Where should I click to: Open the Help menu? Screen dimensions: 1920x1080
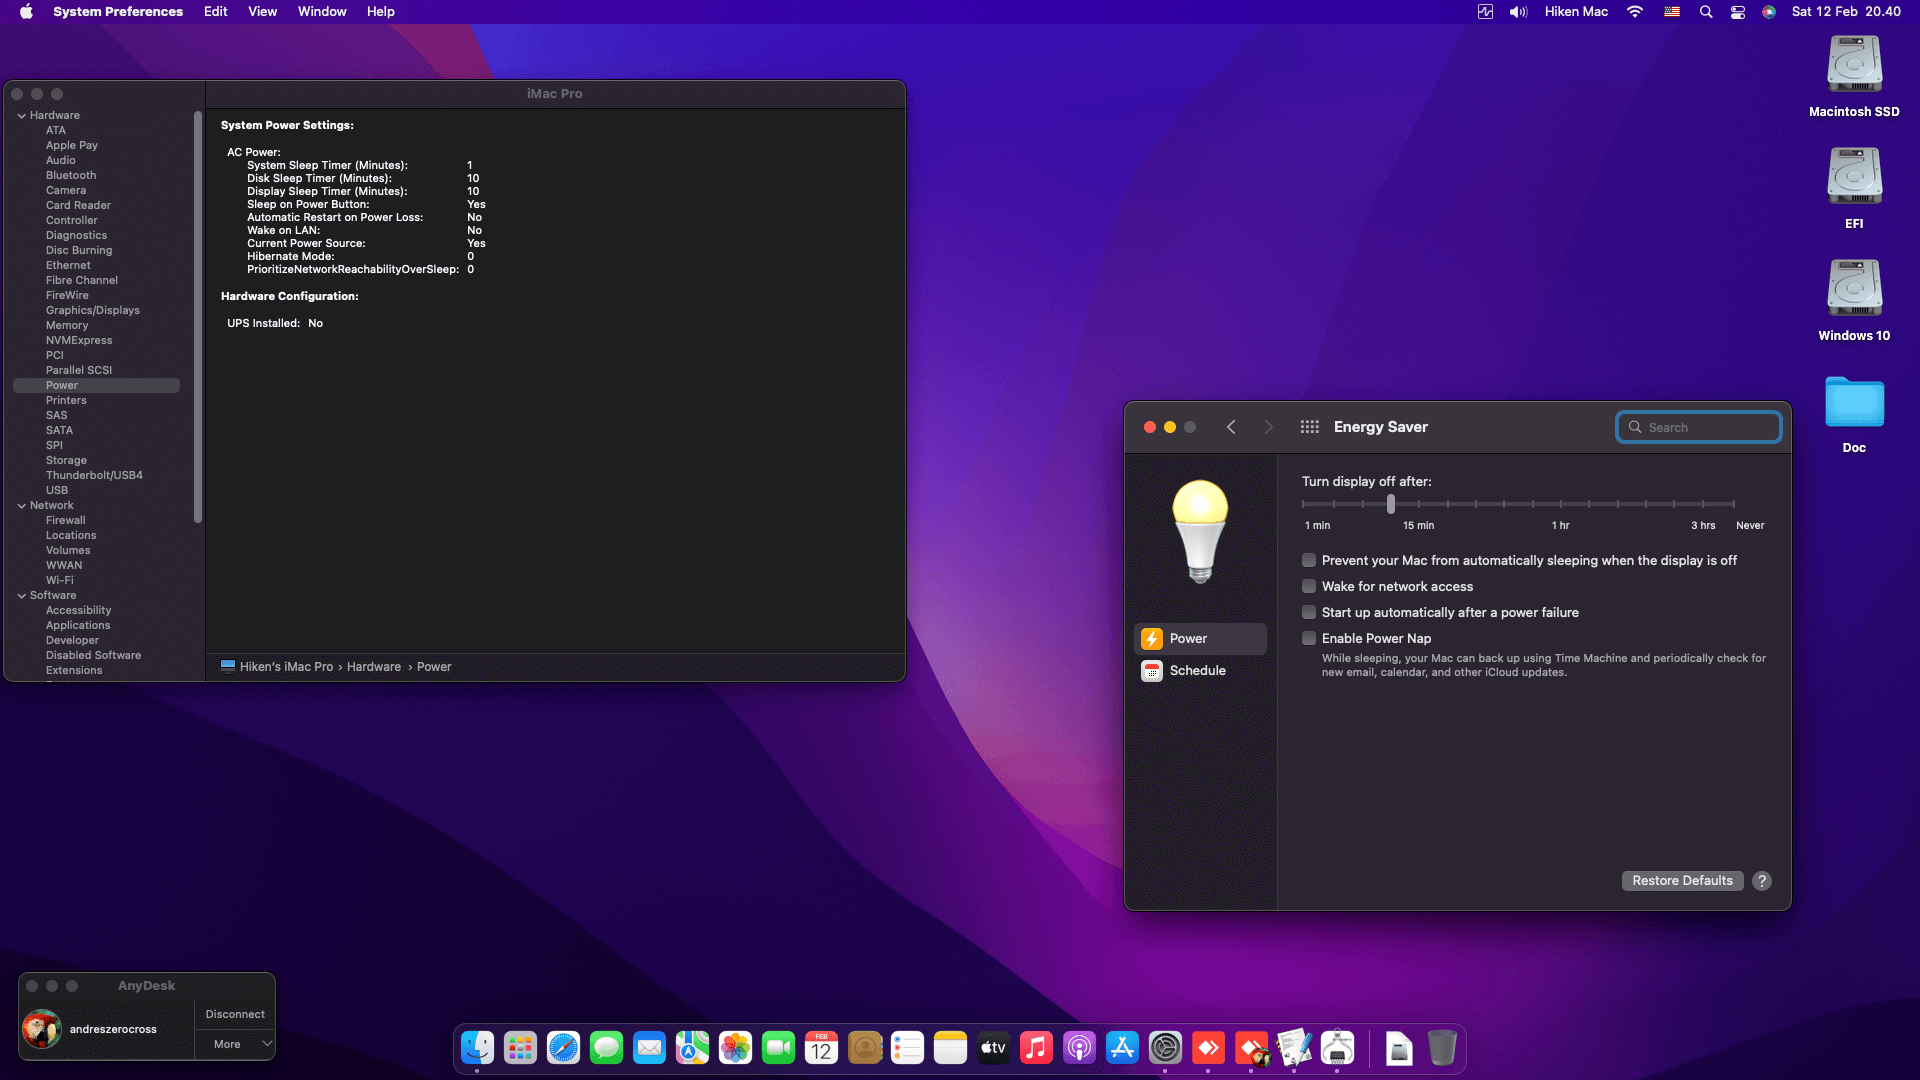click(x=380, y=12)
